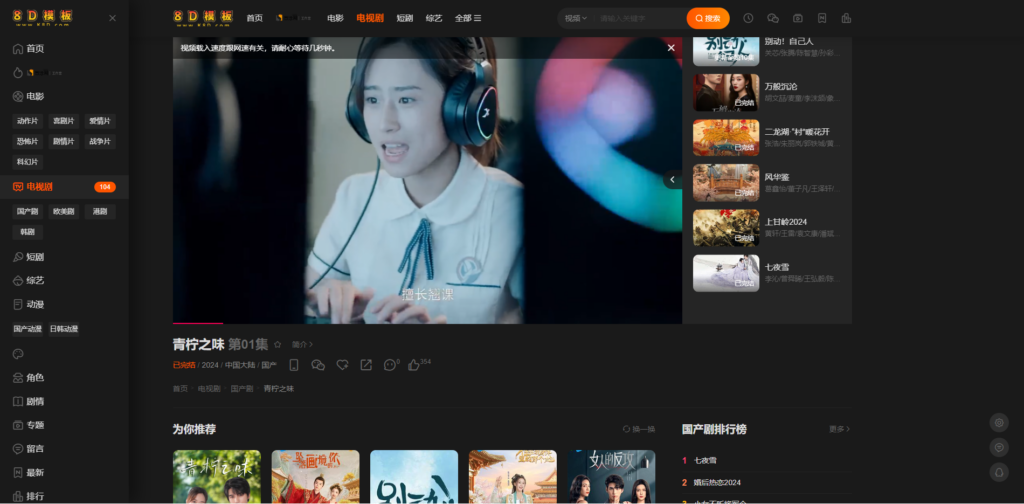Open 七夜雪 ranked 1 in 国产剧排行榜

(x=705, y=460)
